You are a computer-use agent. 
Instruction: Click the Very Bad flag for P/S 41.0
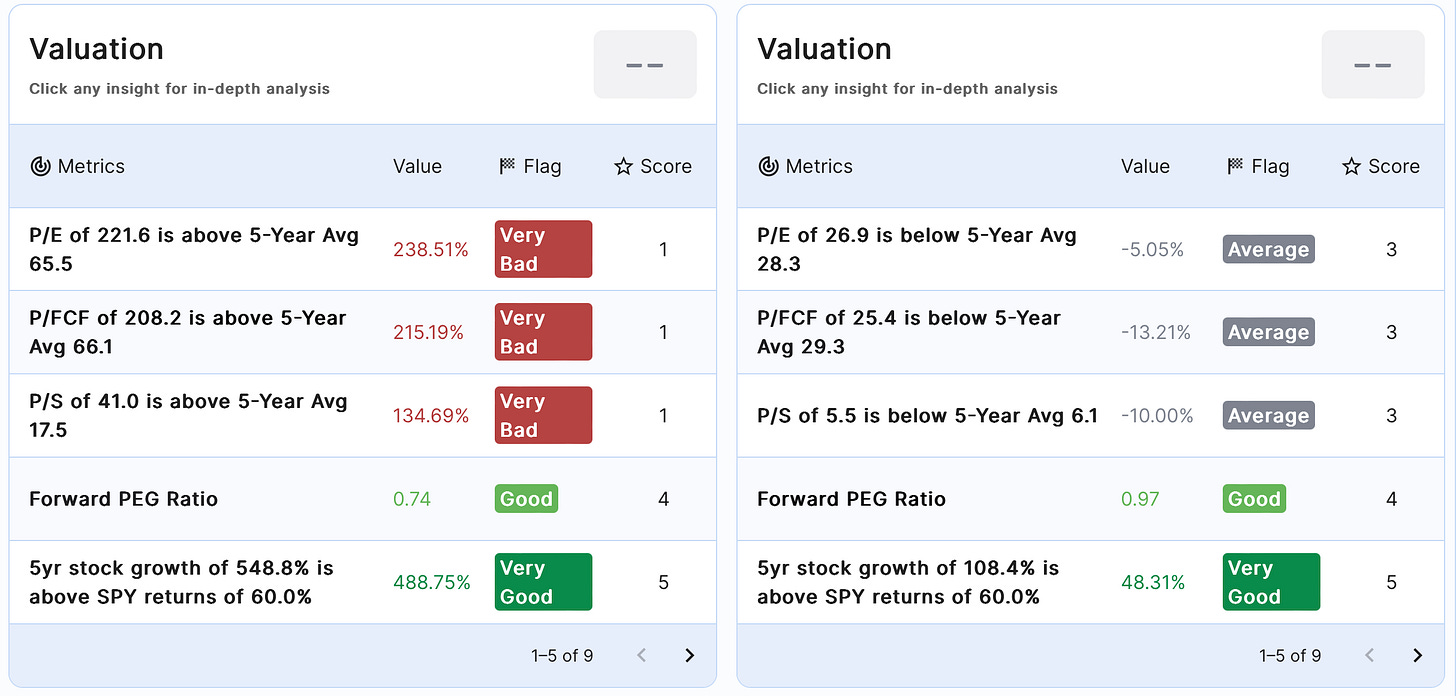click(x=543, y=415)
